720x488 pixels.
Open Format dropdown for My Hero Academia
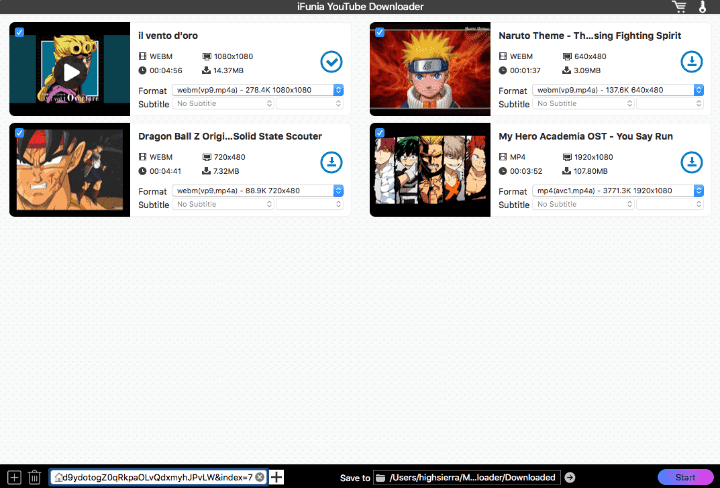[618, 190]
